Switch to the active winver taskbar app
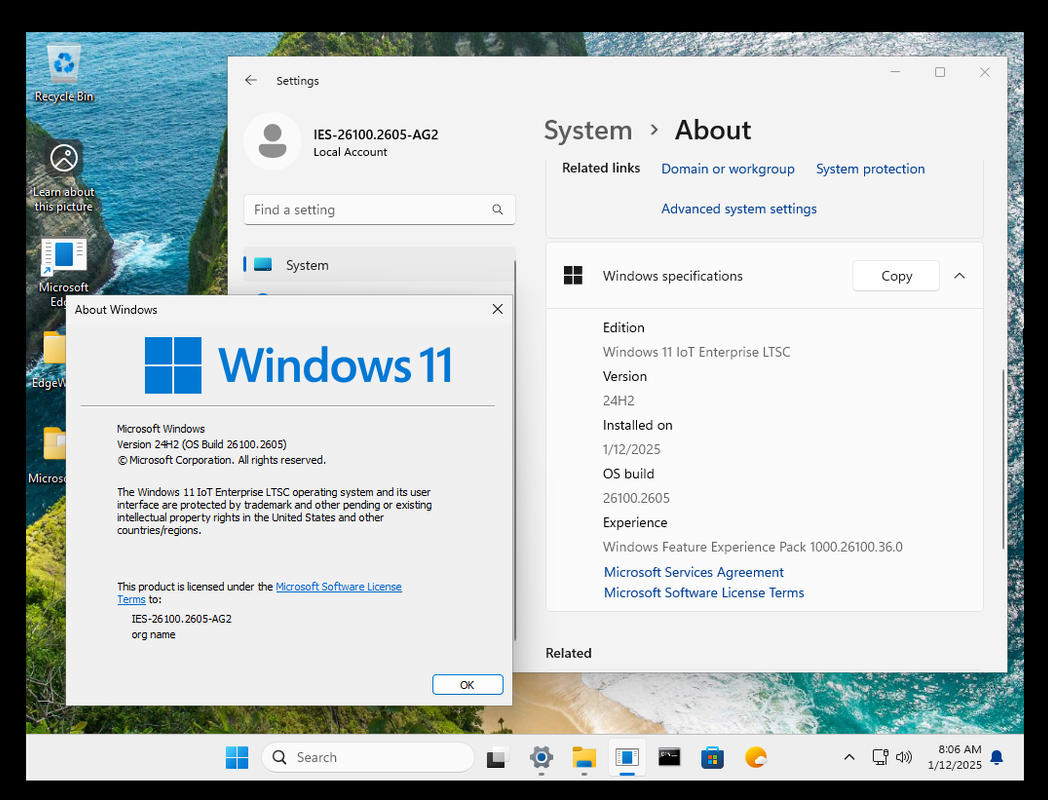 pyautogui.click(x=627, y=757)
